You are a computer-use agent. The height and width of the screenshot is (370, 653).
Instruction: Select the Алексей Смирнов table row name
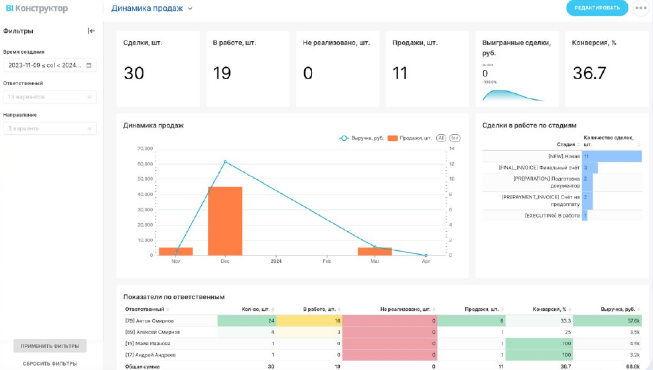[152, 332]
